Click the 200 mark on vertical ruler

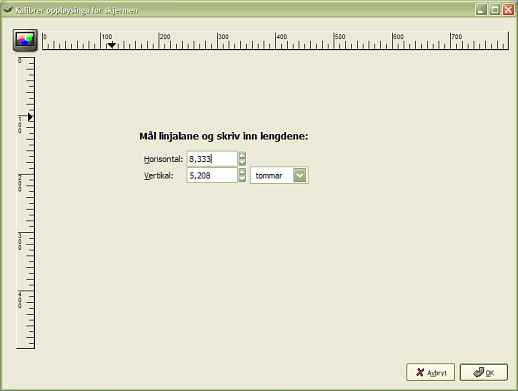(x=20, y=183)
